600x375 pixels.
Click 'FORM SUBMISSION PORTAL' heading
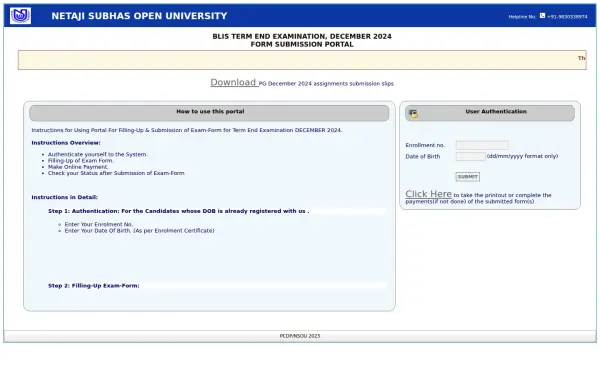point(302,44)
